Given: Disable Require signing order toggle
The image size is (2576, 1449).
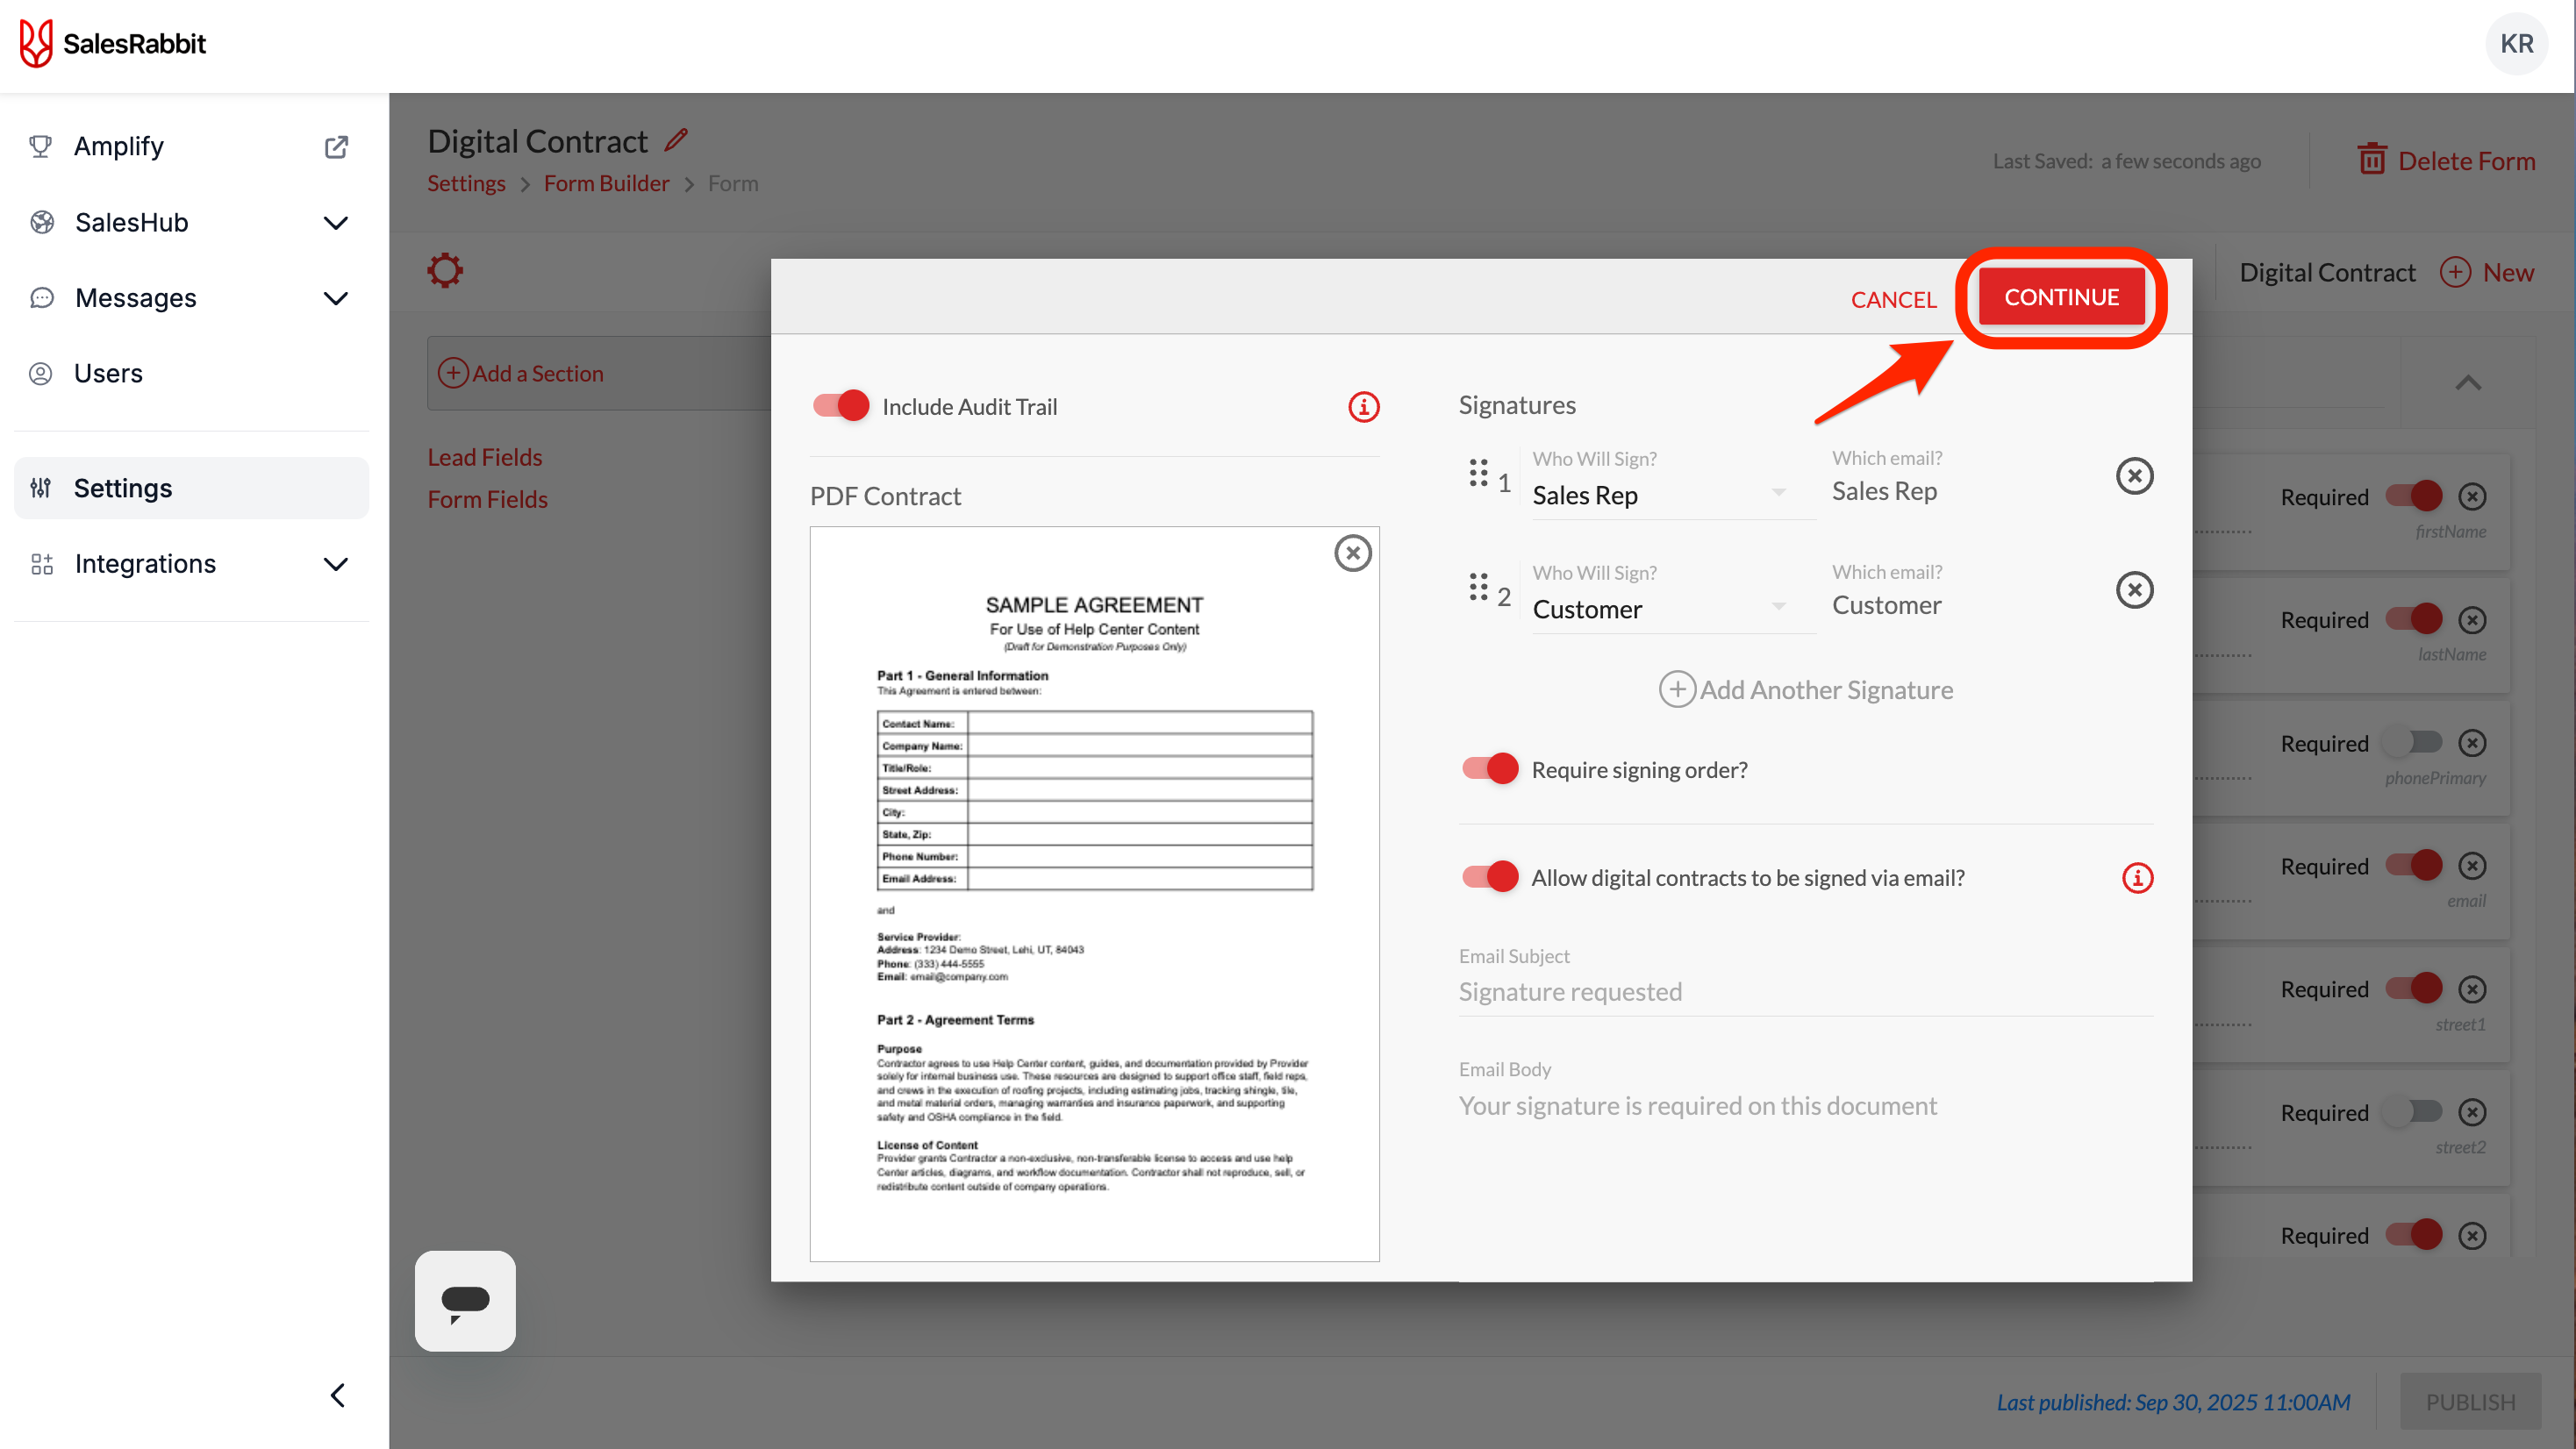Looking at the screenshot, I should 1490,769.
